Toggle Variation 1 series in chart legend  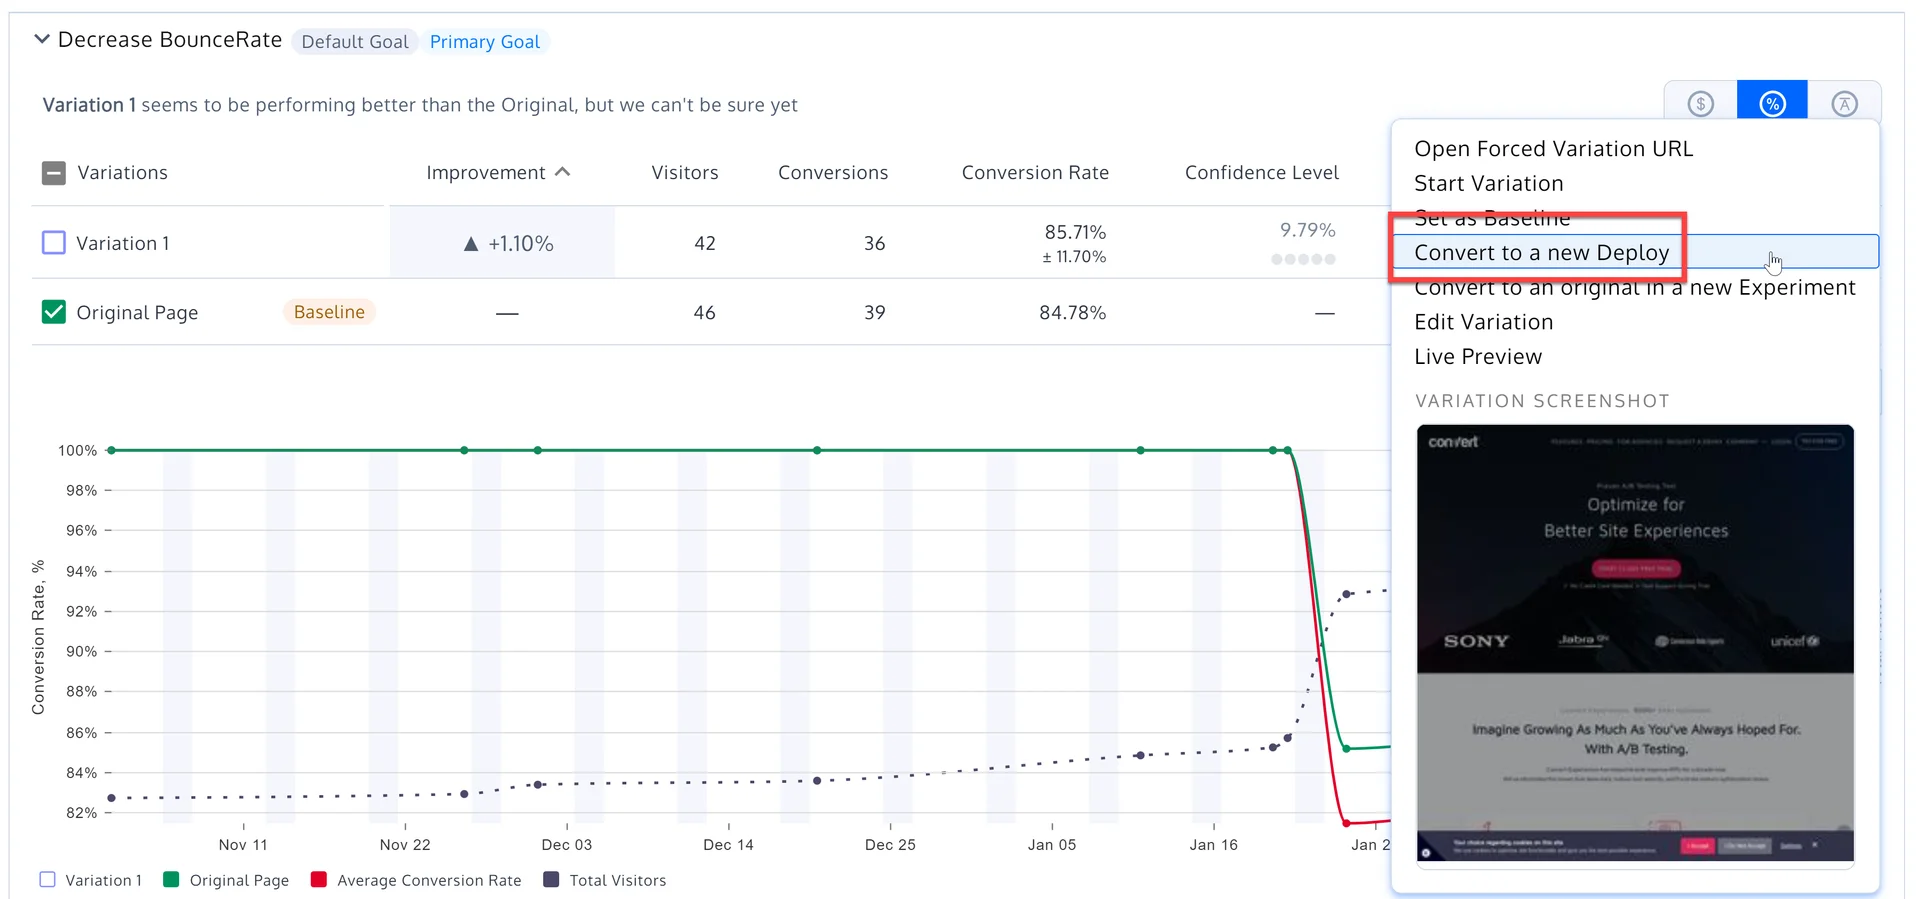tap(91, 880)
